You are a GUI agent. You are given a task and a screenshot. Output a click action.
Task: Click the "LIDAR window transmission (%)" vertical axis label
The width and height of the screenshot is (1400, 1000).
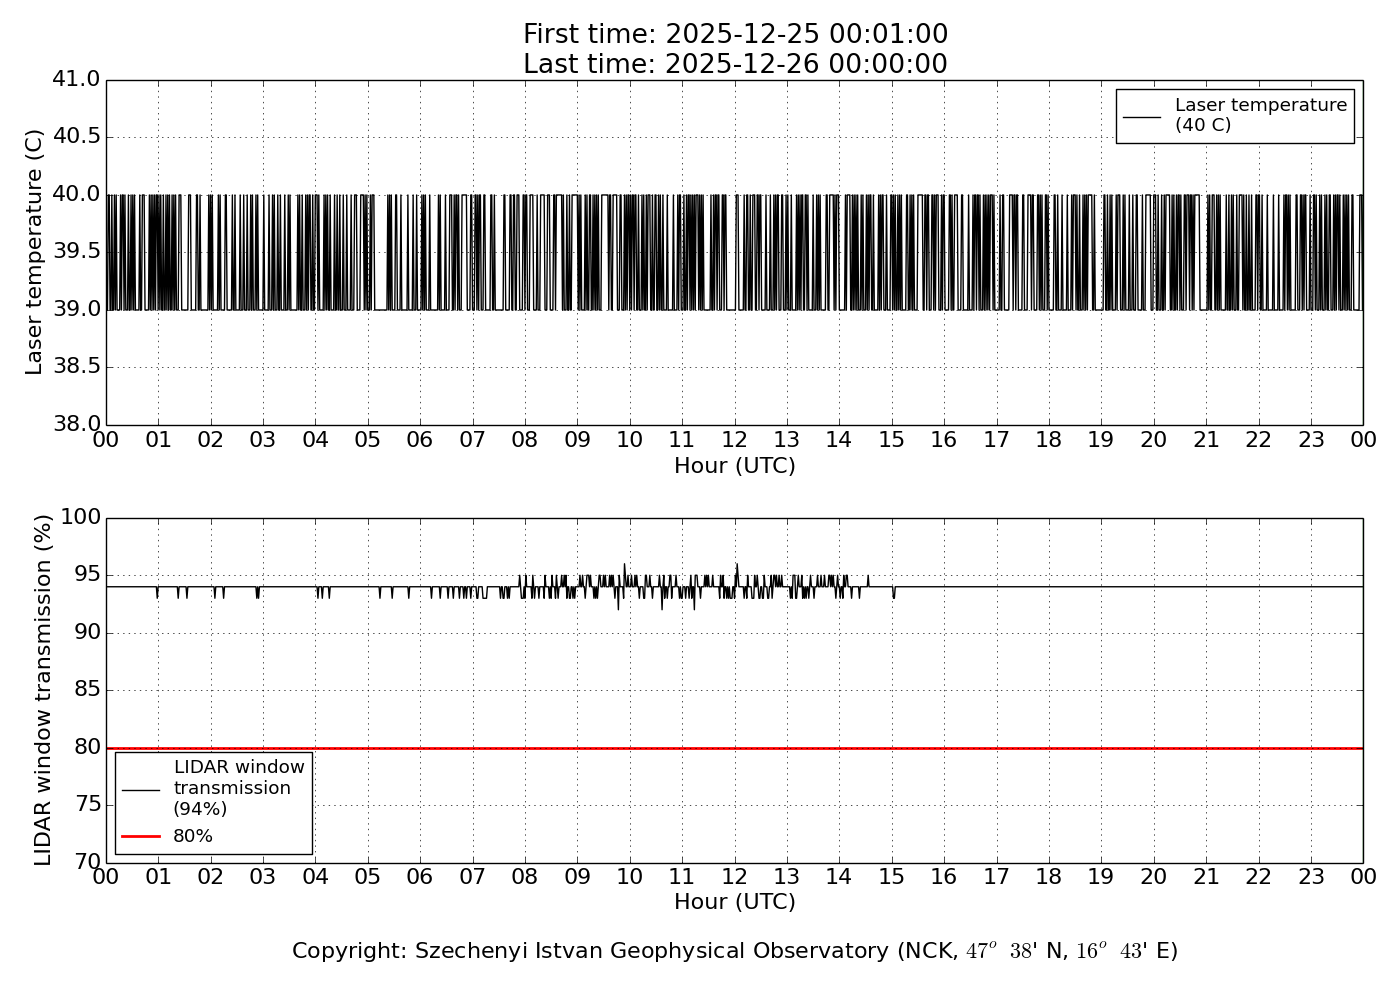point(43,690)
